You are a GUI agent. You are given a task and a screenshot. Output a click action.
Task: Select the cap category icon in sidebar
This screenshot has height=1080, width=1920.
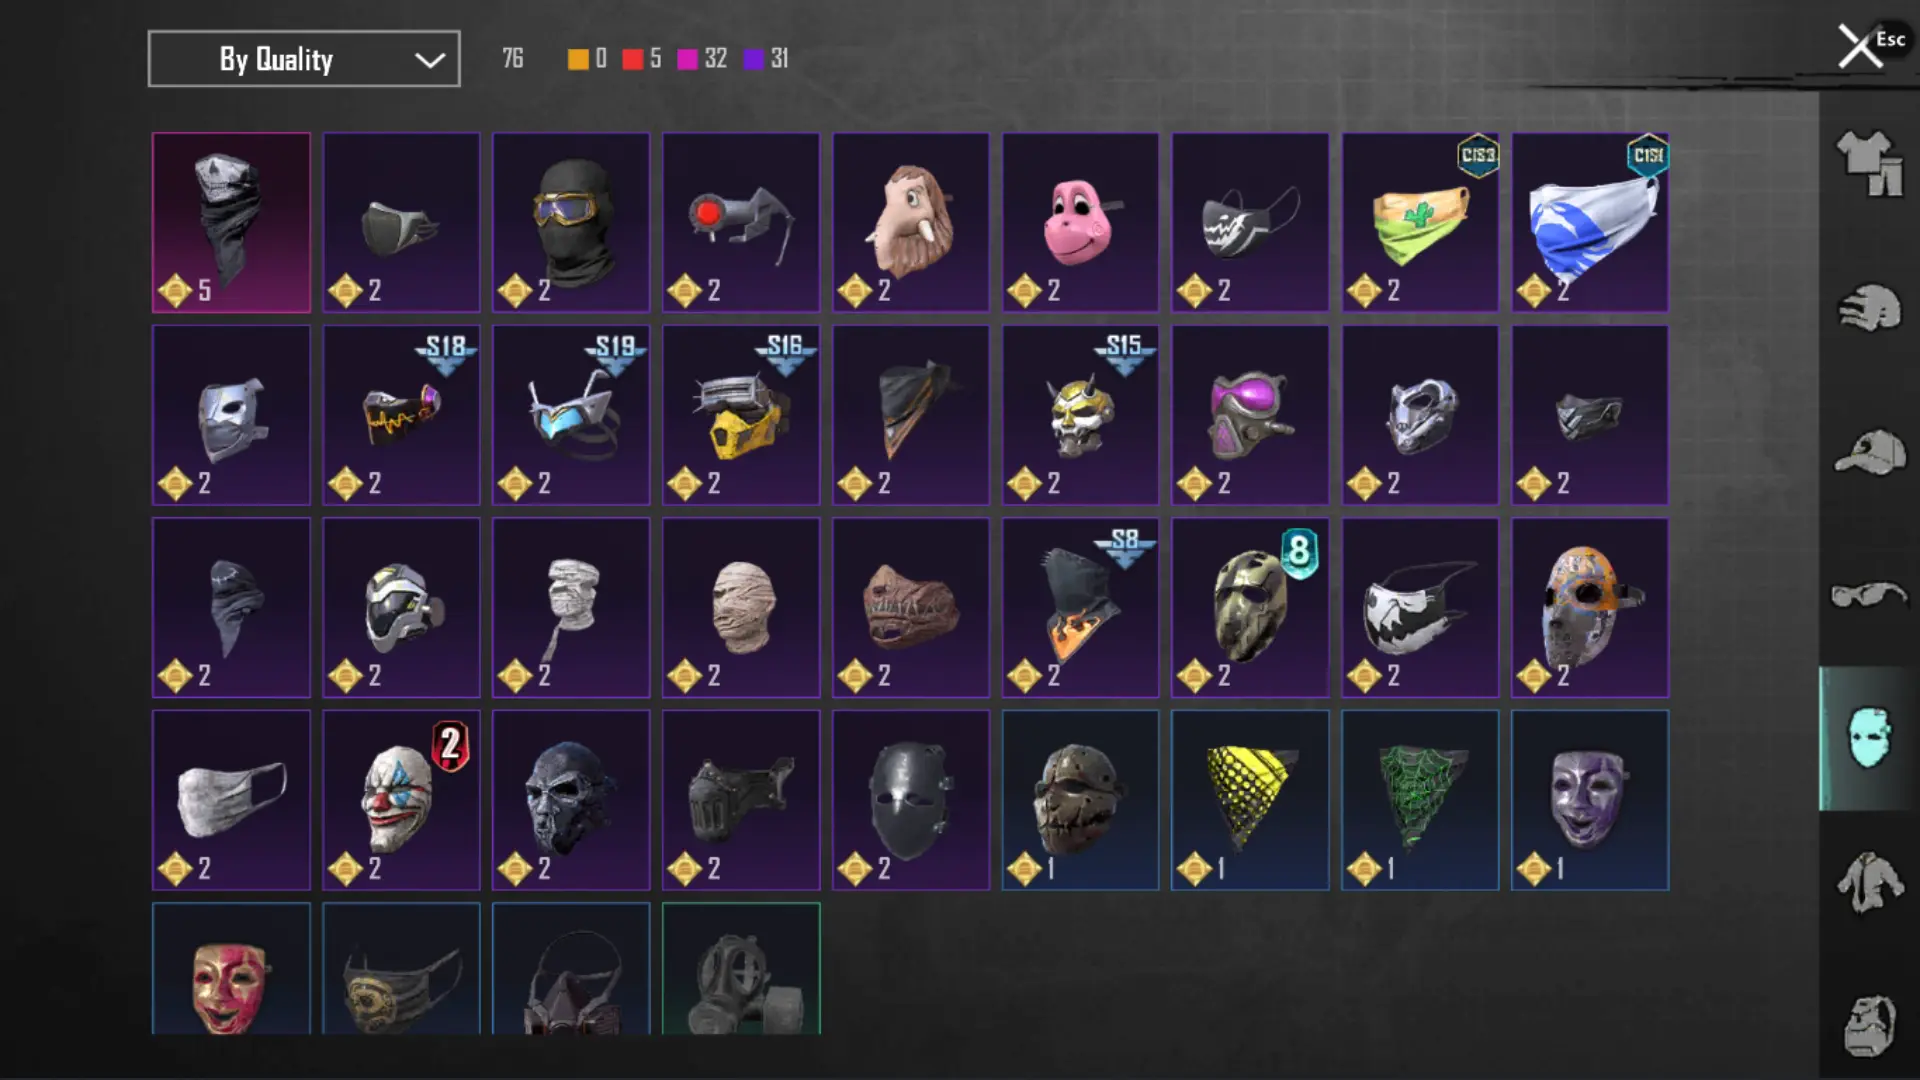pos(1869,452)
